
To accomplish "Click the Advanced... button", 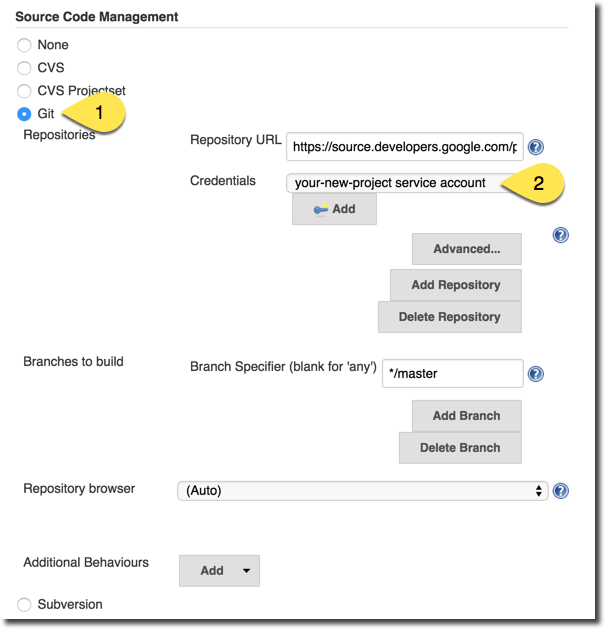I will coord(467,249).
